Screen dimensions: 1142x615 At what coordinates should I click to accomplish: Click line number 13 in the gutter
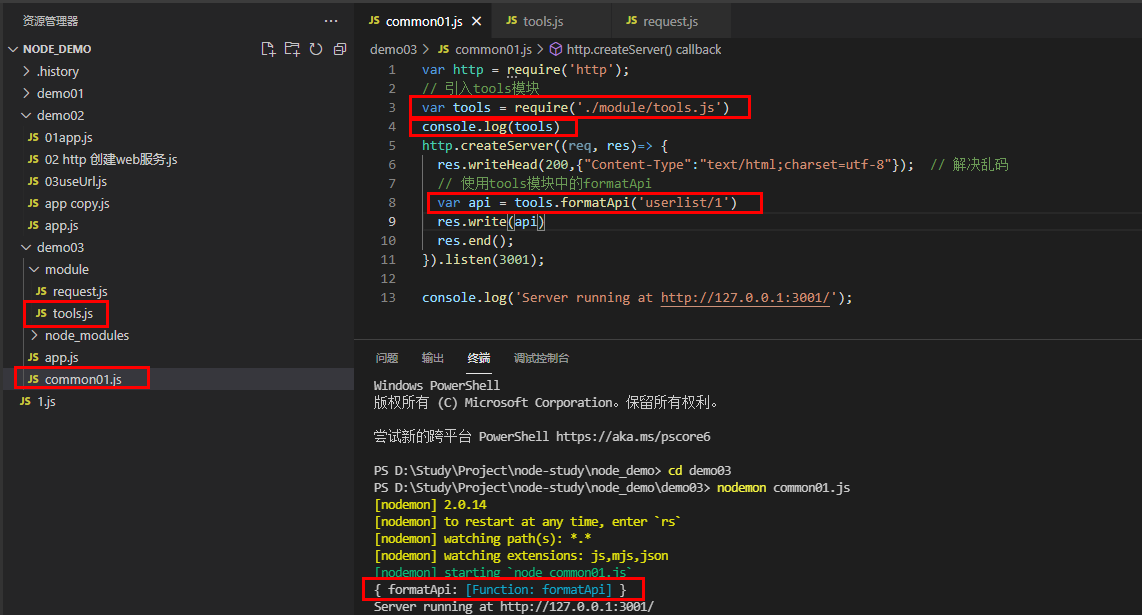coord(388,297)
